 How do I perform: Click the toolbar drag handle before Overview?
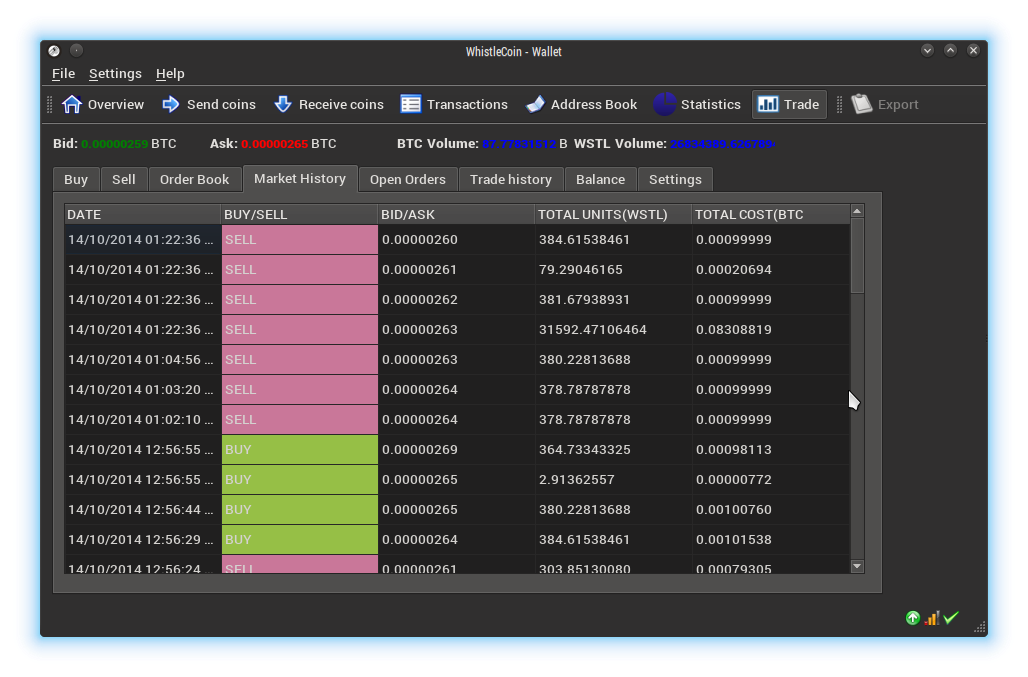point(50,104)
